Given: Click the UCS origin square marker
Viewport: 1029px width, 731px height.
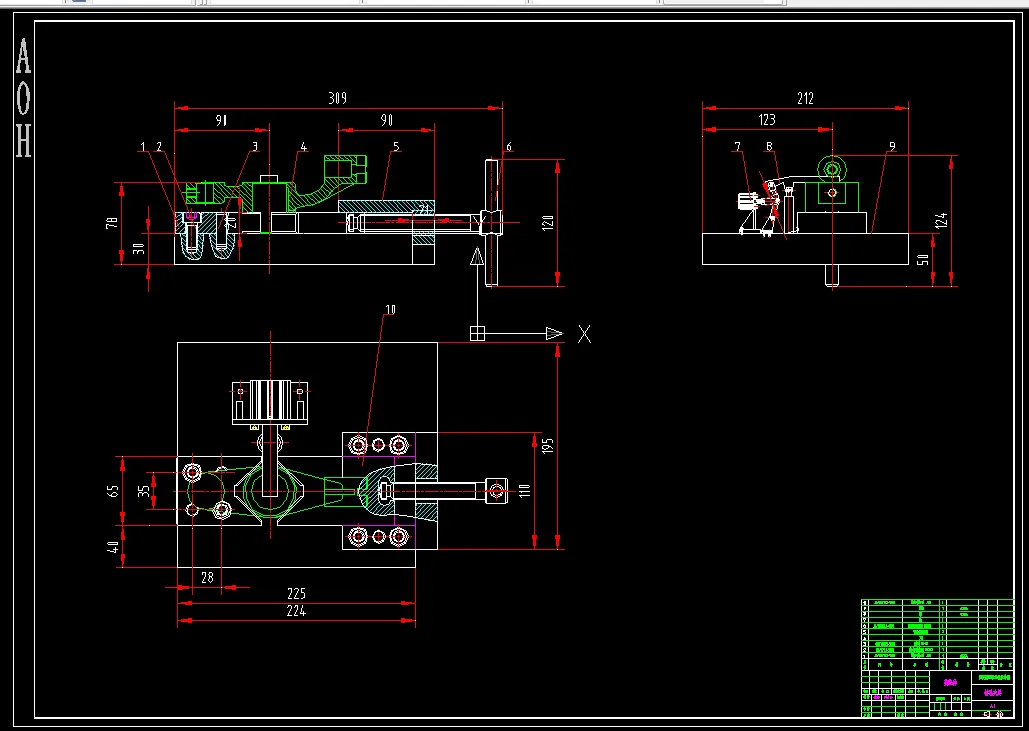Looking at the screenshot, I should [x=477, y=333].
